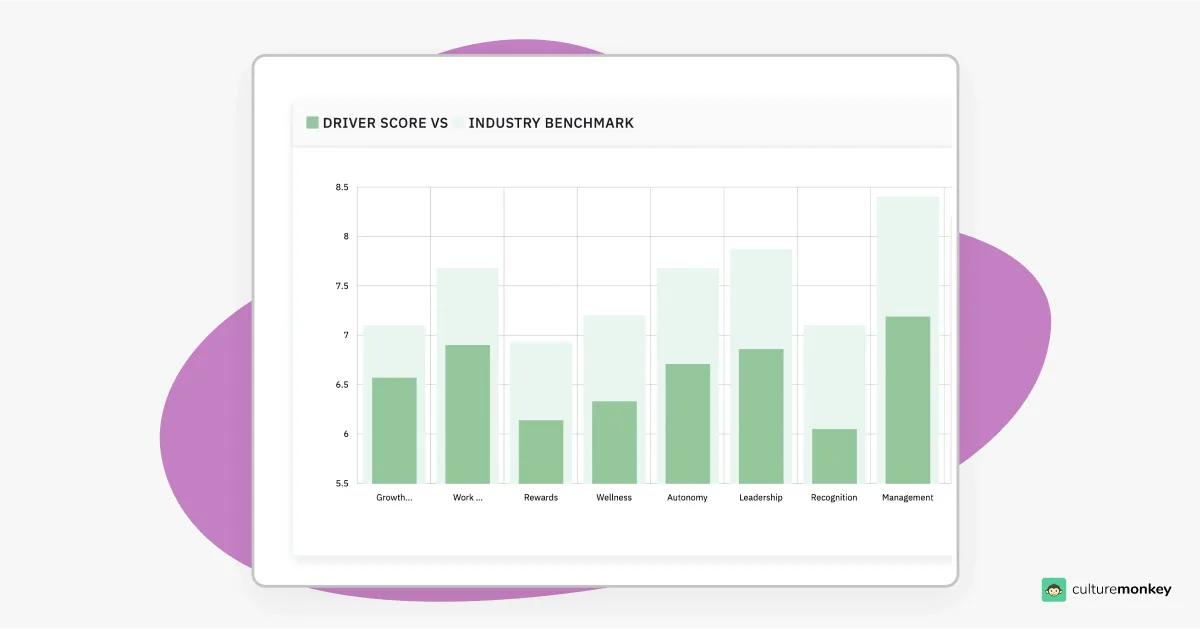Click the Wellness axis label
Image resolution: width=1200 pixels, height=629 pixels.
point(614,497)
